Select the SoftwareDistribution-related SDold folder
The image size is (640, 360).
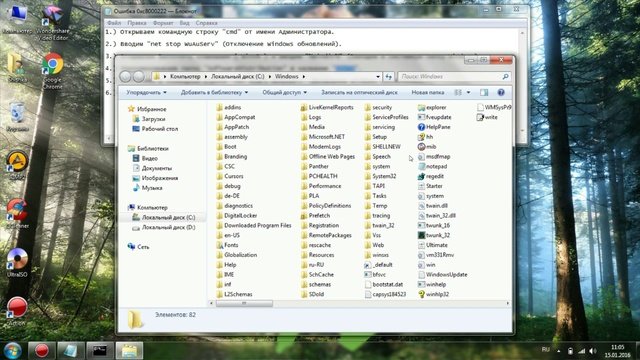(x=312, y=294)
